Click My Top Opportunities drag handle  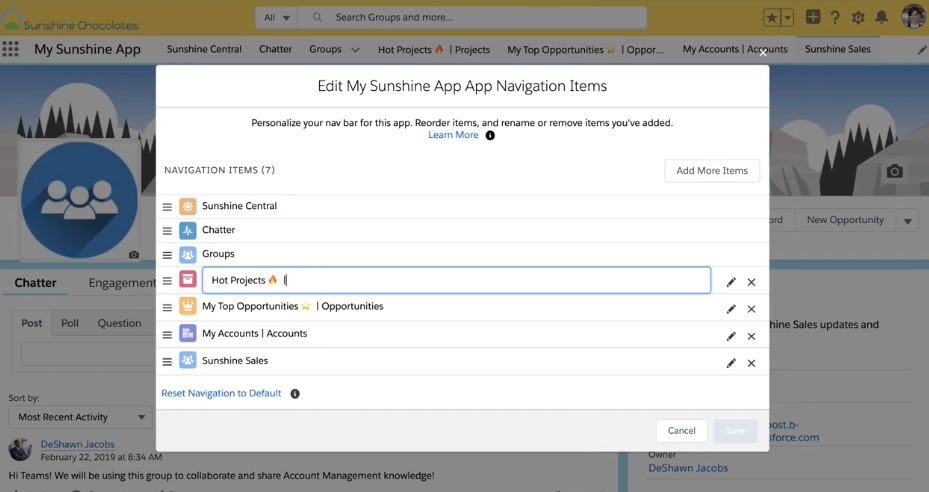click(x=167, y=308)
